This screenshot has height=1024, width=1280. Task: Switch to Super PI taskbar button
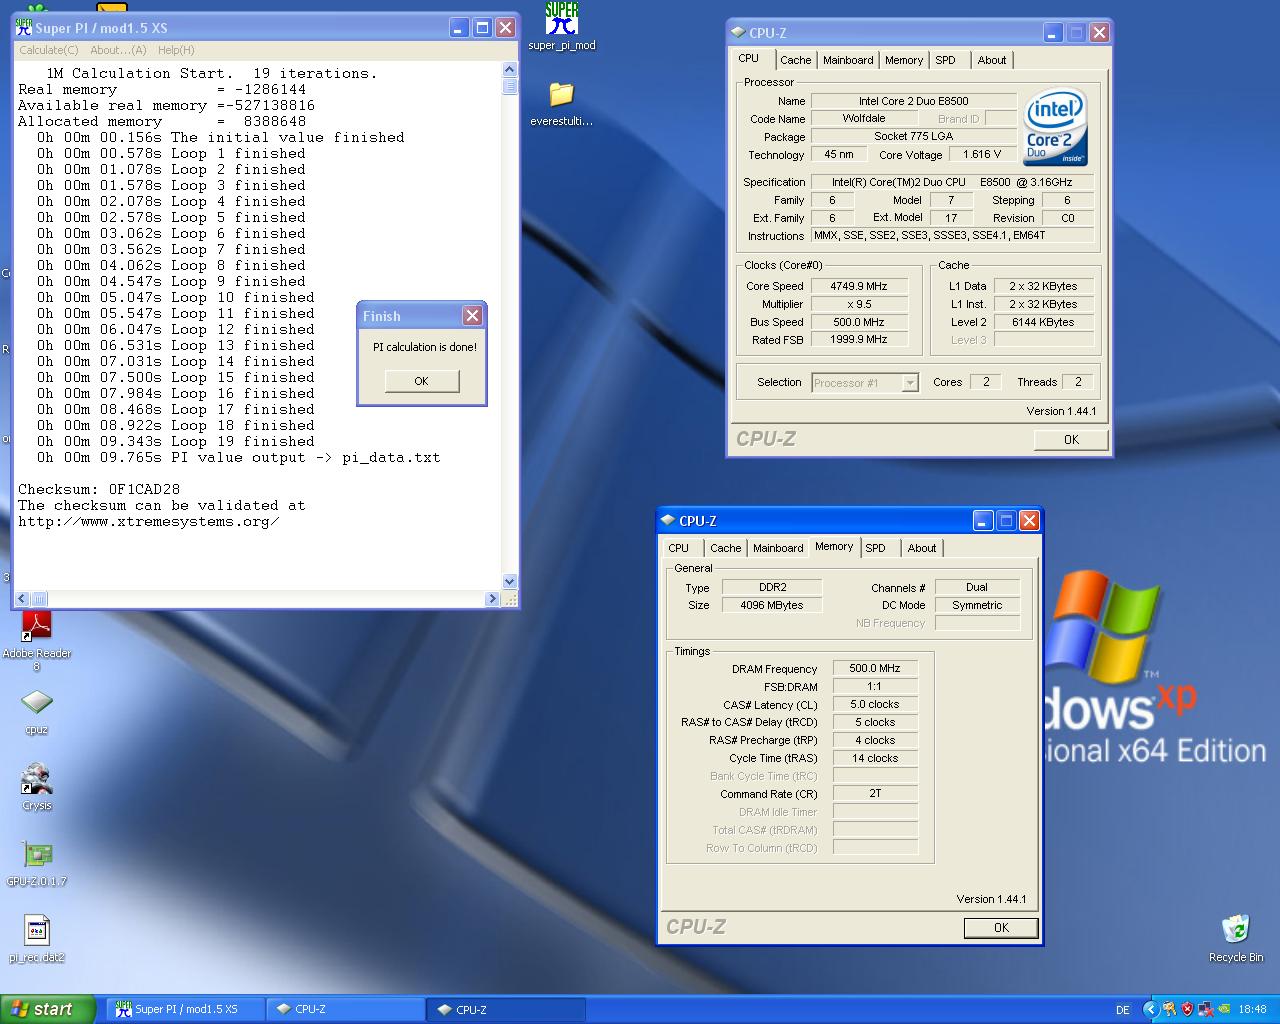186,1009
